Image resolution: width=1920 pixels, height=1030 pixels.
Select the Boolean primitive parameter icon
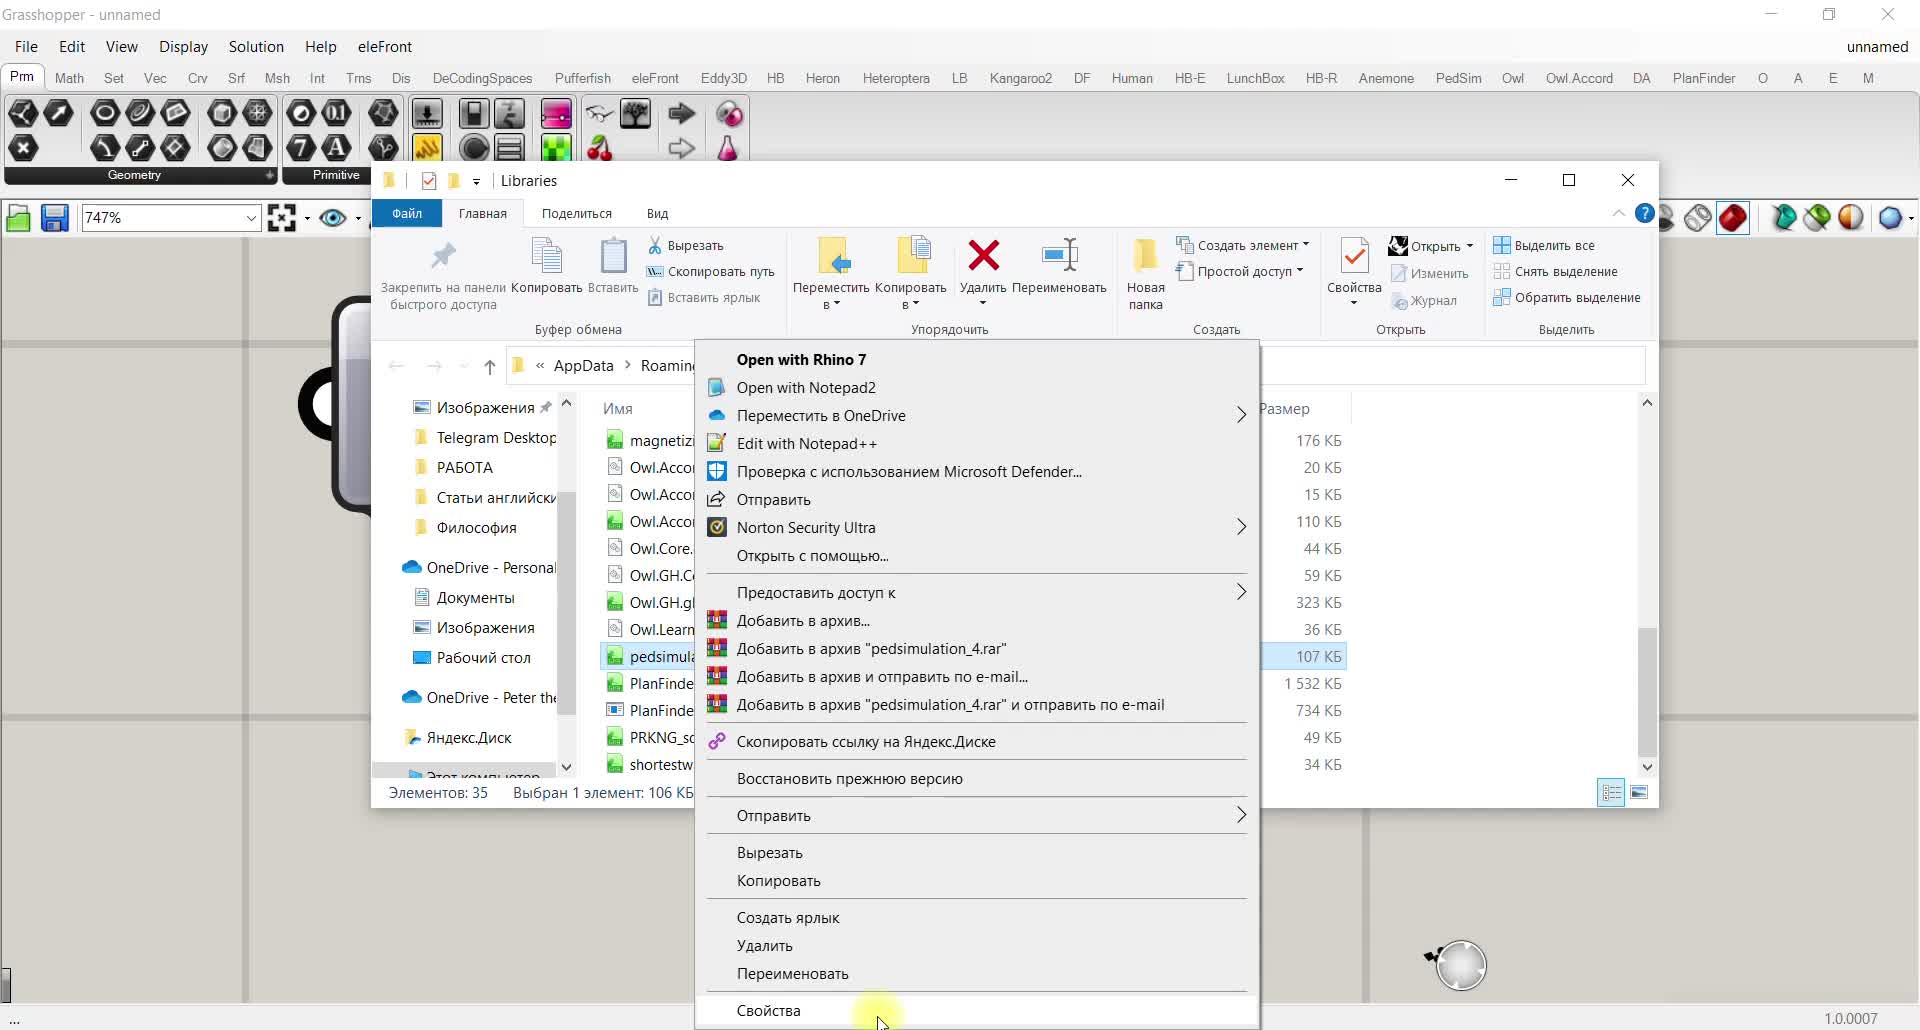click(301, 113)
